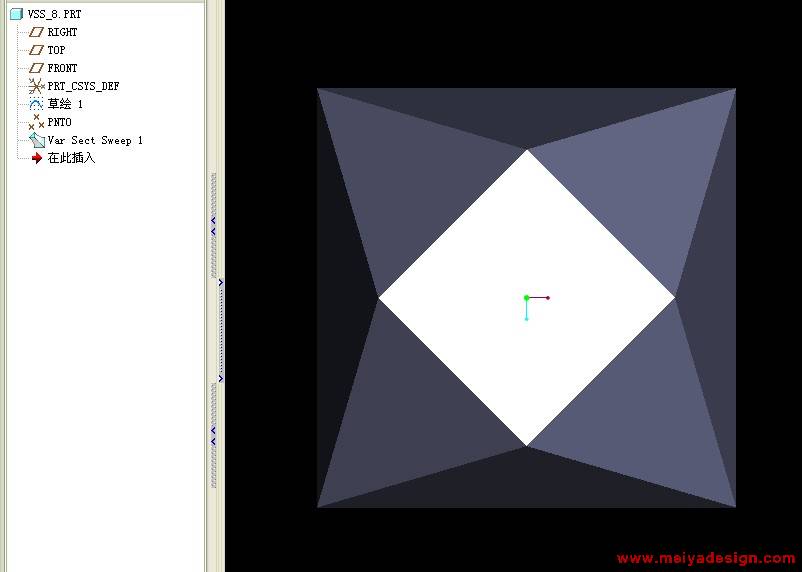This screenshot has width=802, height=572.
Task: Select the PNT0 datum points icon
Action: 37,122
